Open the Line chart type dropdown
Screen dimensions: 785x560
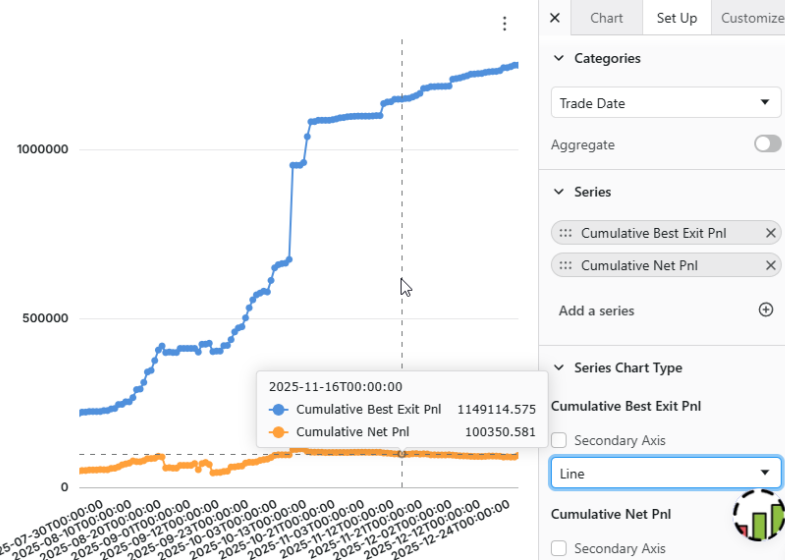pos(665,473)
